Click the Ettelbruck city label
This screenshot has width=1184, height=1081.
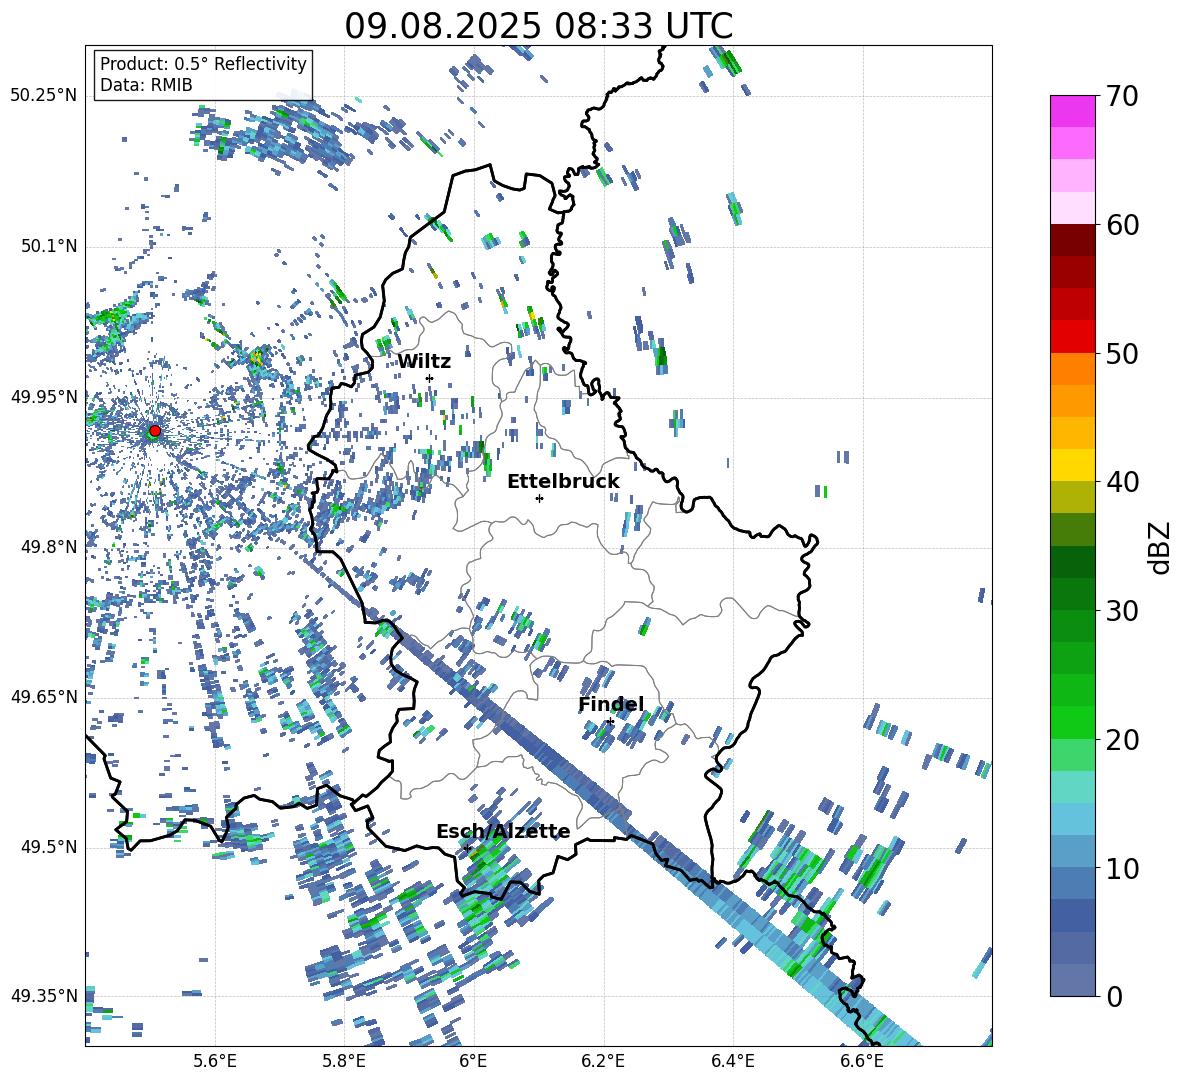(563, 482)
